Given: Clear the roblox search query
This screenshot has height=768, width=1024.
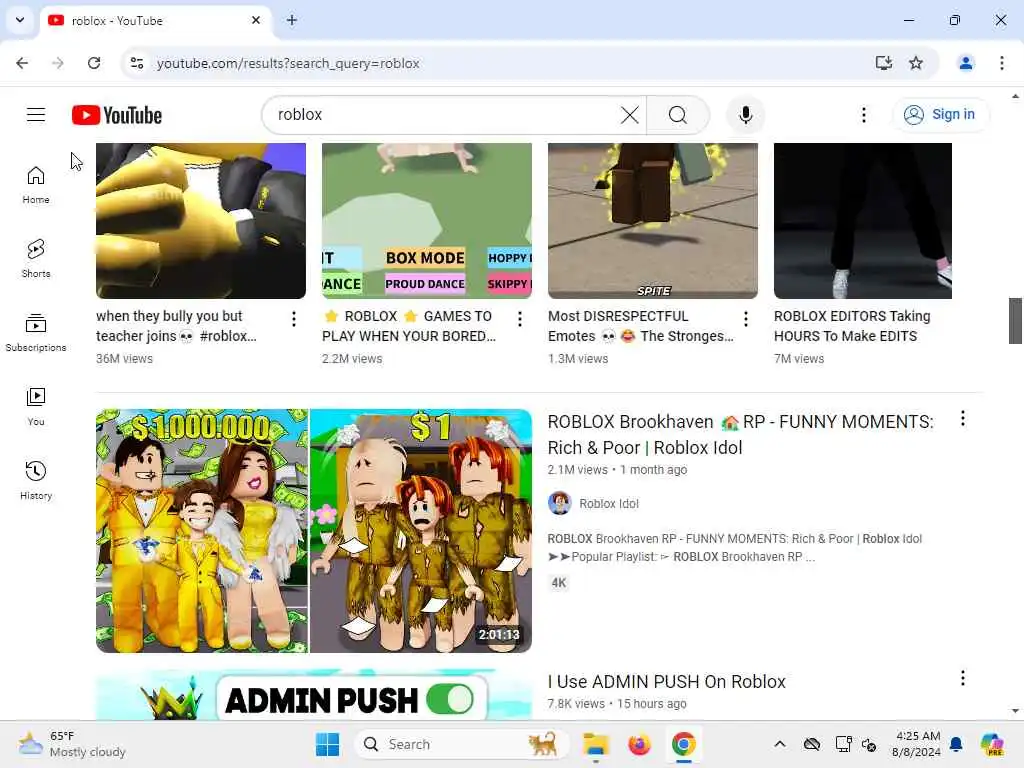Looking at the screenshot, I should click(x=630, y=115).
